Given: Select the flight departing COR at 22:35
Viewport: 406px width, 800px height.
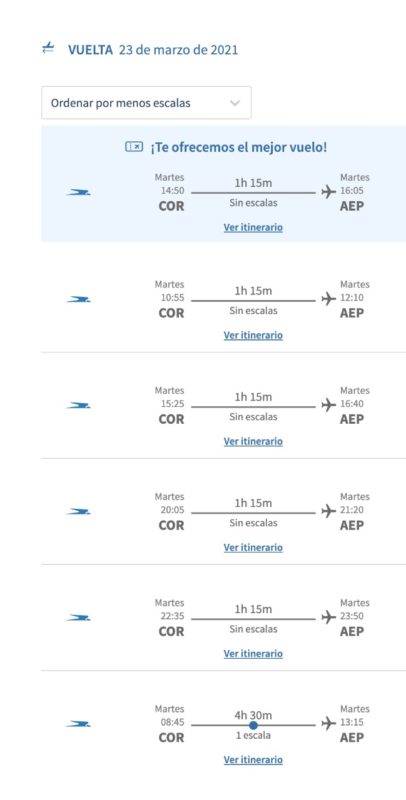Looking at the screenshot, I should click(223, 618).
